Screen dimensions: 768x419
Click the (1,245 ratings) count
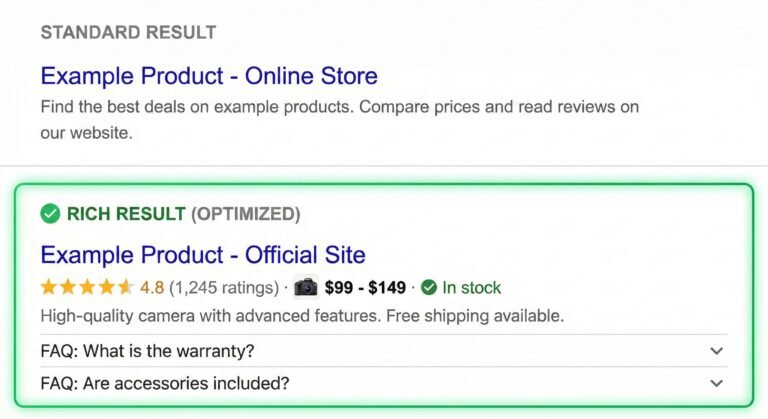click(x=224, y=288)
